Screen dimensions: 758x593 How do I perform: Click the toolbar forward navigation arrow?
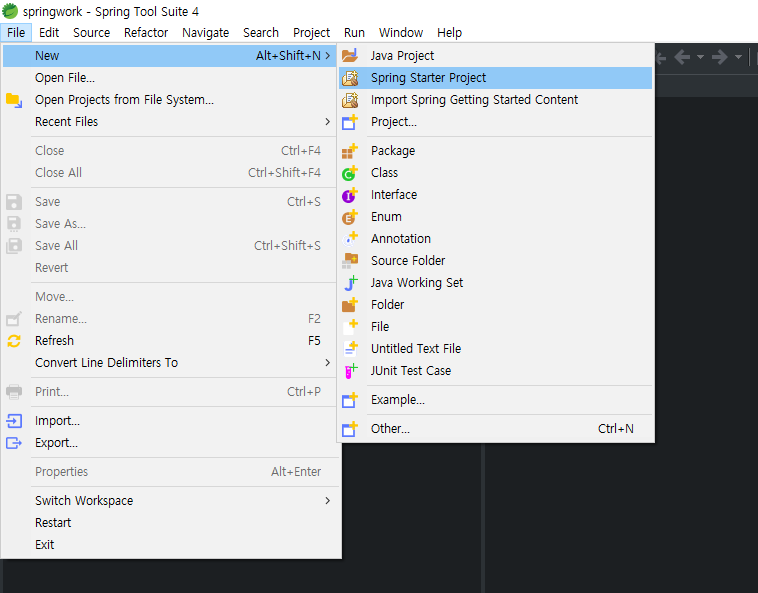(720, 57)
